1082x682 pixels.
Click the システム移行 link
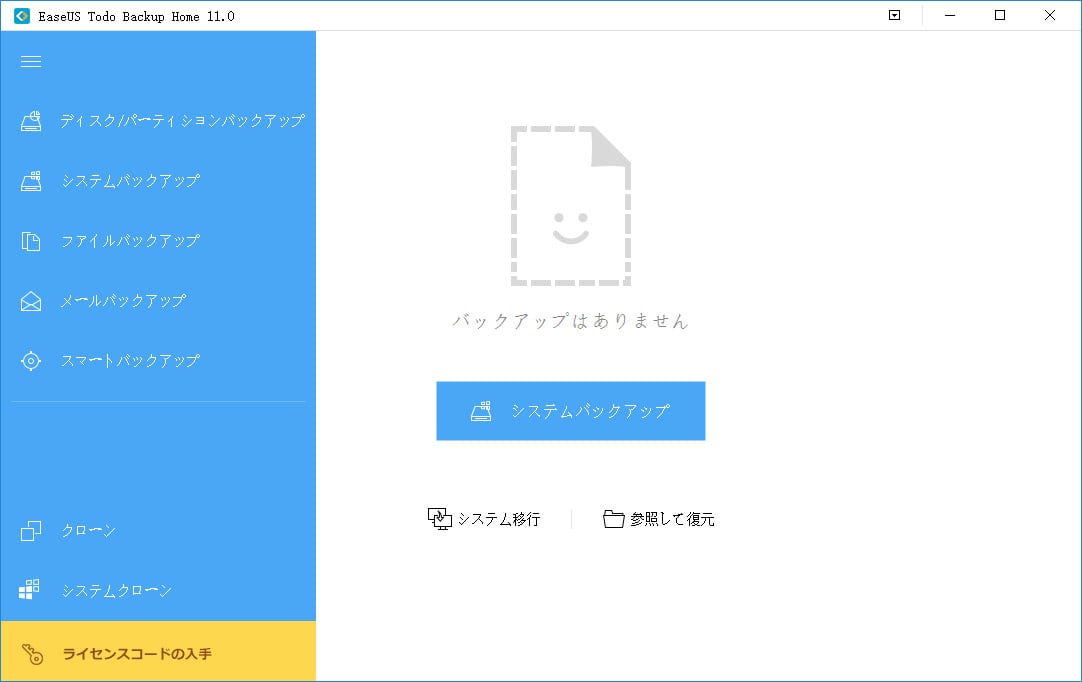point(485,519)
